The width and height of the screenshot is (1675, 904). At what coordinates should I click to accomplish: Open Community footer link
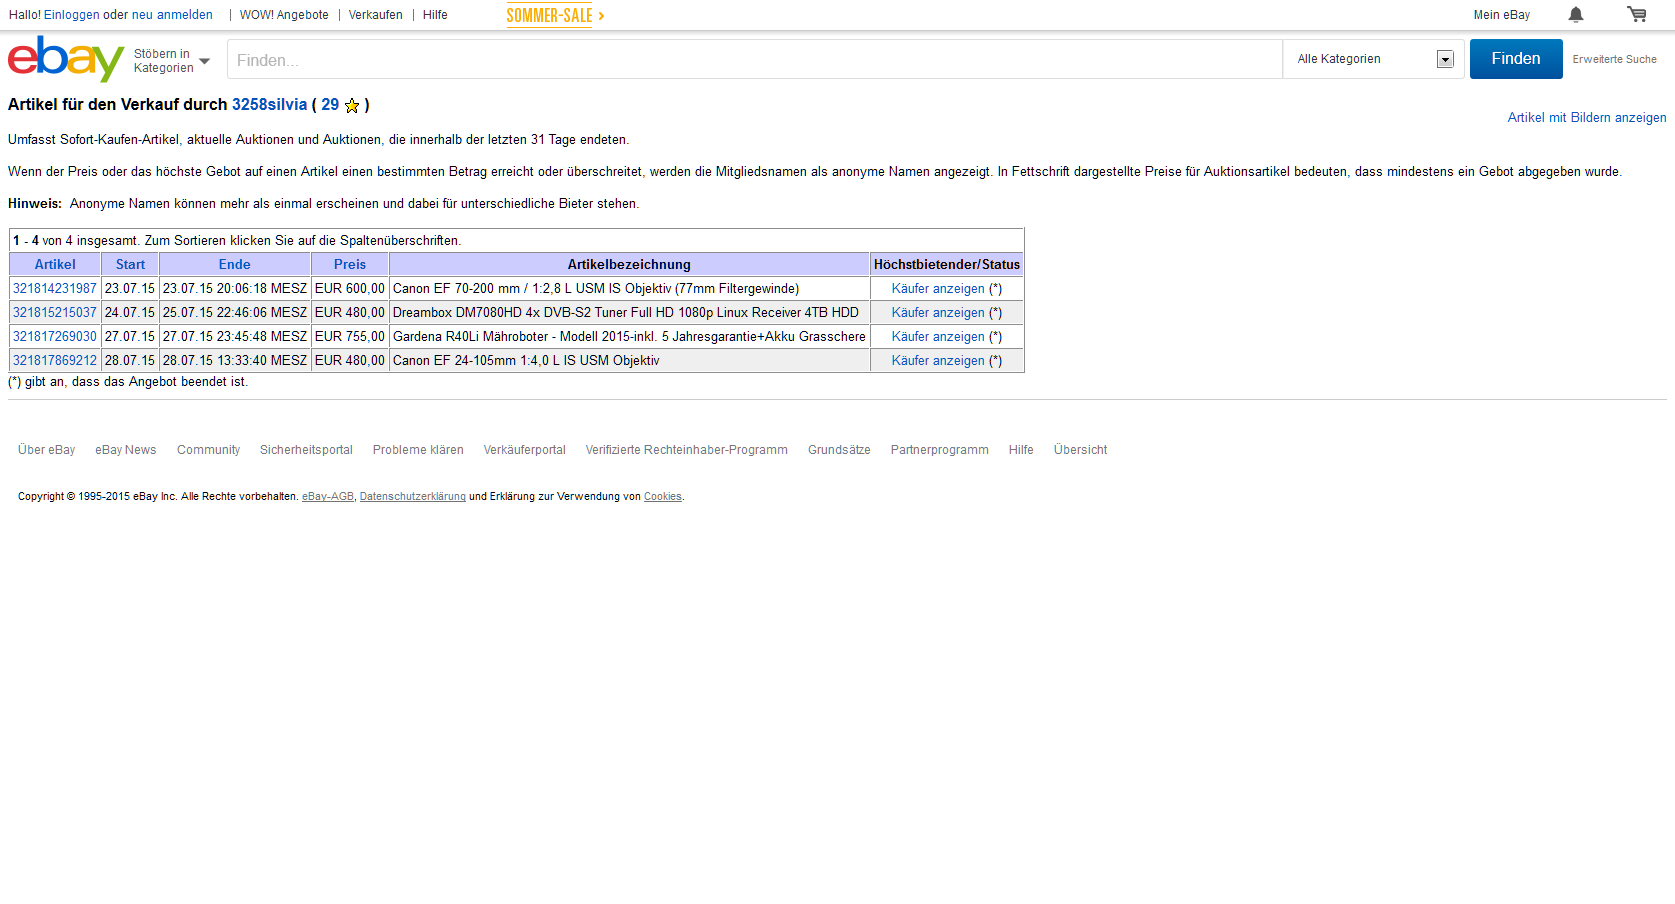pyautogui.click(x=208, y=450)
